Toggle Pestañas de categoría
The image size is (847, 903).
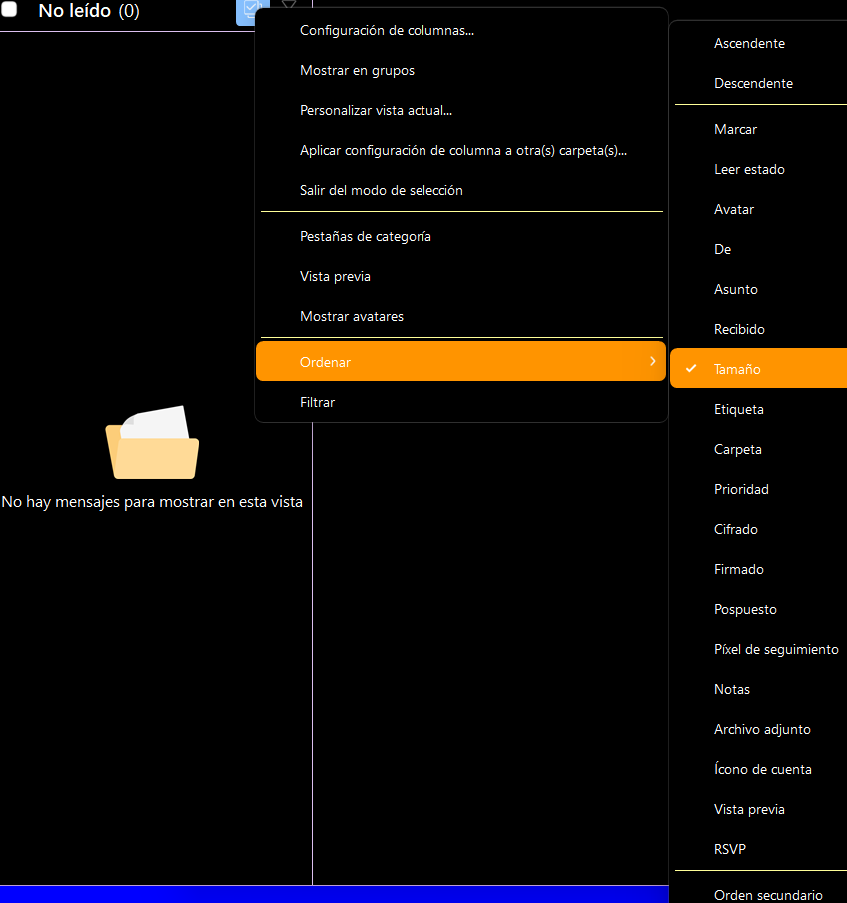click(365, 236)
